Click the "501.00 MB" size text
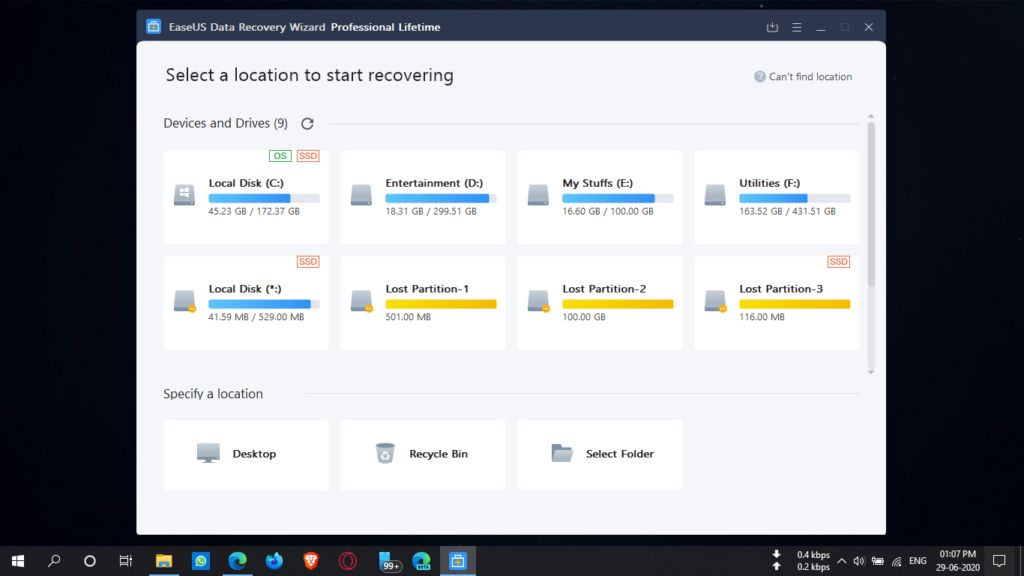The width and height of the screenshot is (1024, 576). click(x=408, y=317)
